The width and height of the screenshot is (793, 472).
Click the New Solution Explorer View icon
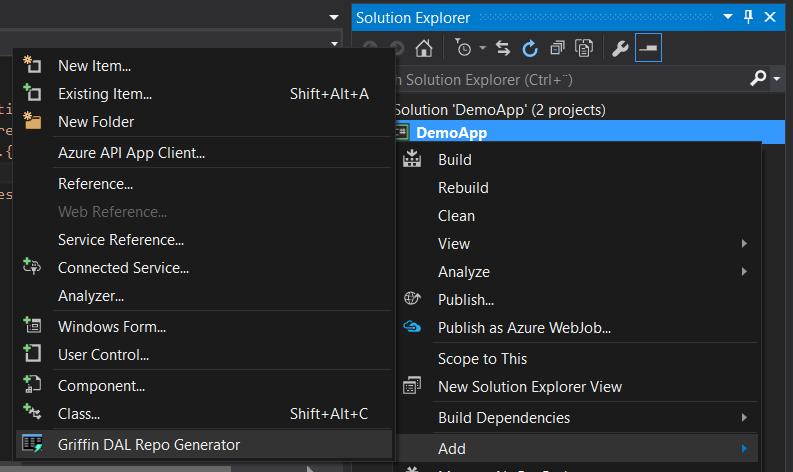[x=412, y=385]
